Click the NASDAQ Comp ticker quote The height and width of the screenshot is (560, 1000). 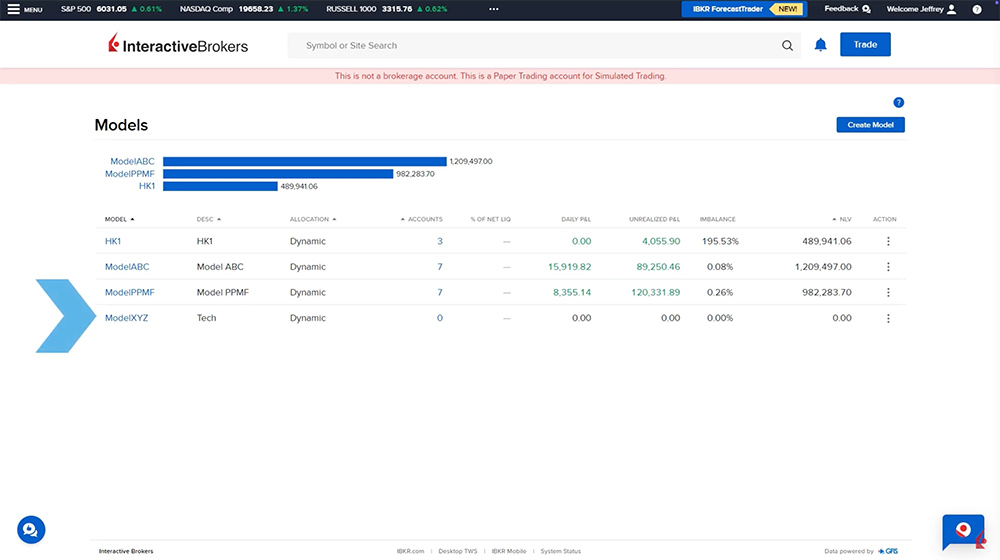(244, 9)
